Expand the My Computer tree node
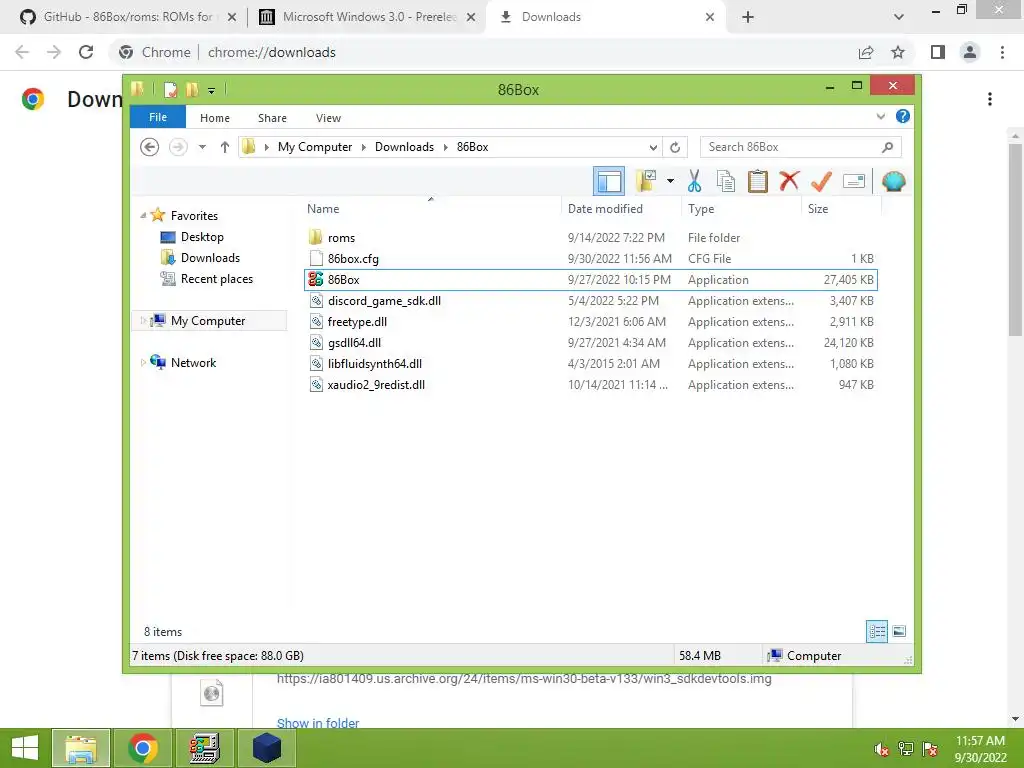Image resolution: width=1024 pixels, height=768 pixels. click(143, 321)
